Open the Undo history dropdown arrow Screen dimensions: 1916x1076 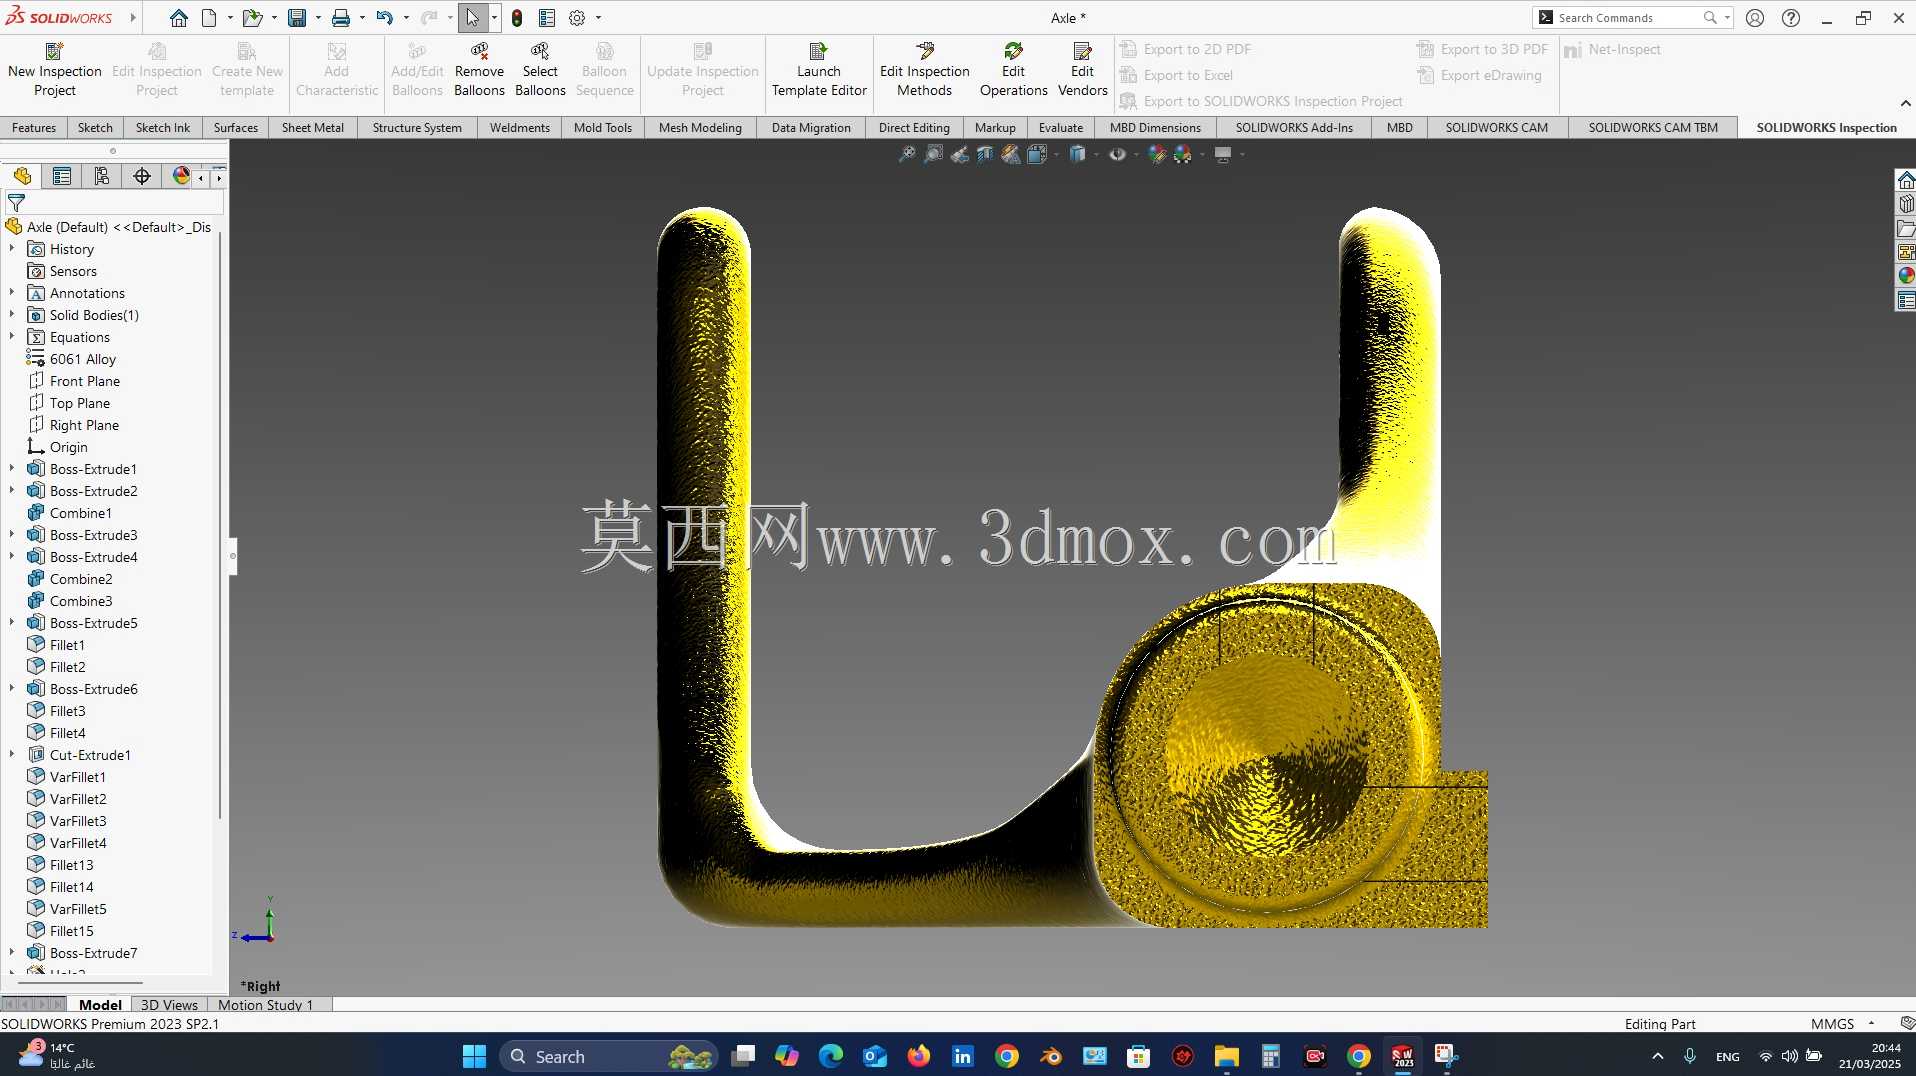(x=406, y=18)
